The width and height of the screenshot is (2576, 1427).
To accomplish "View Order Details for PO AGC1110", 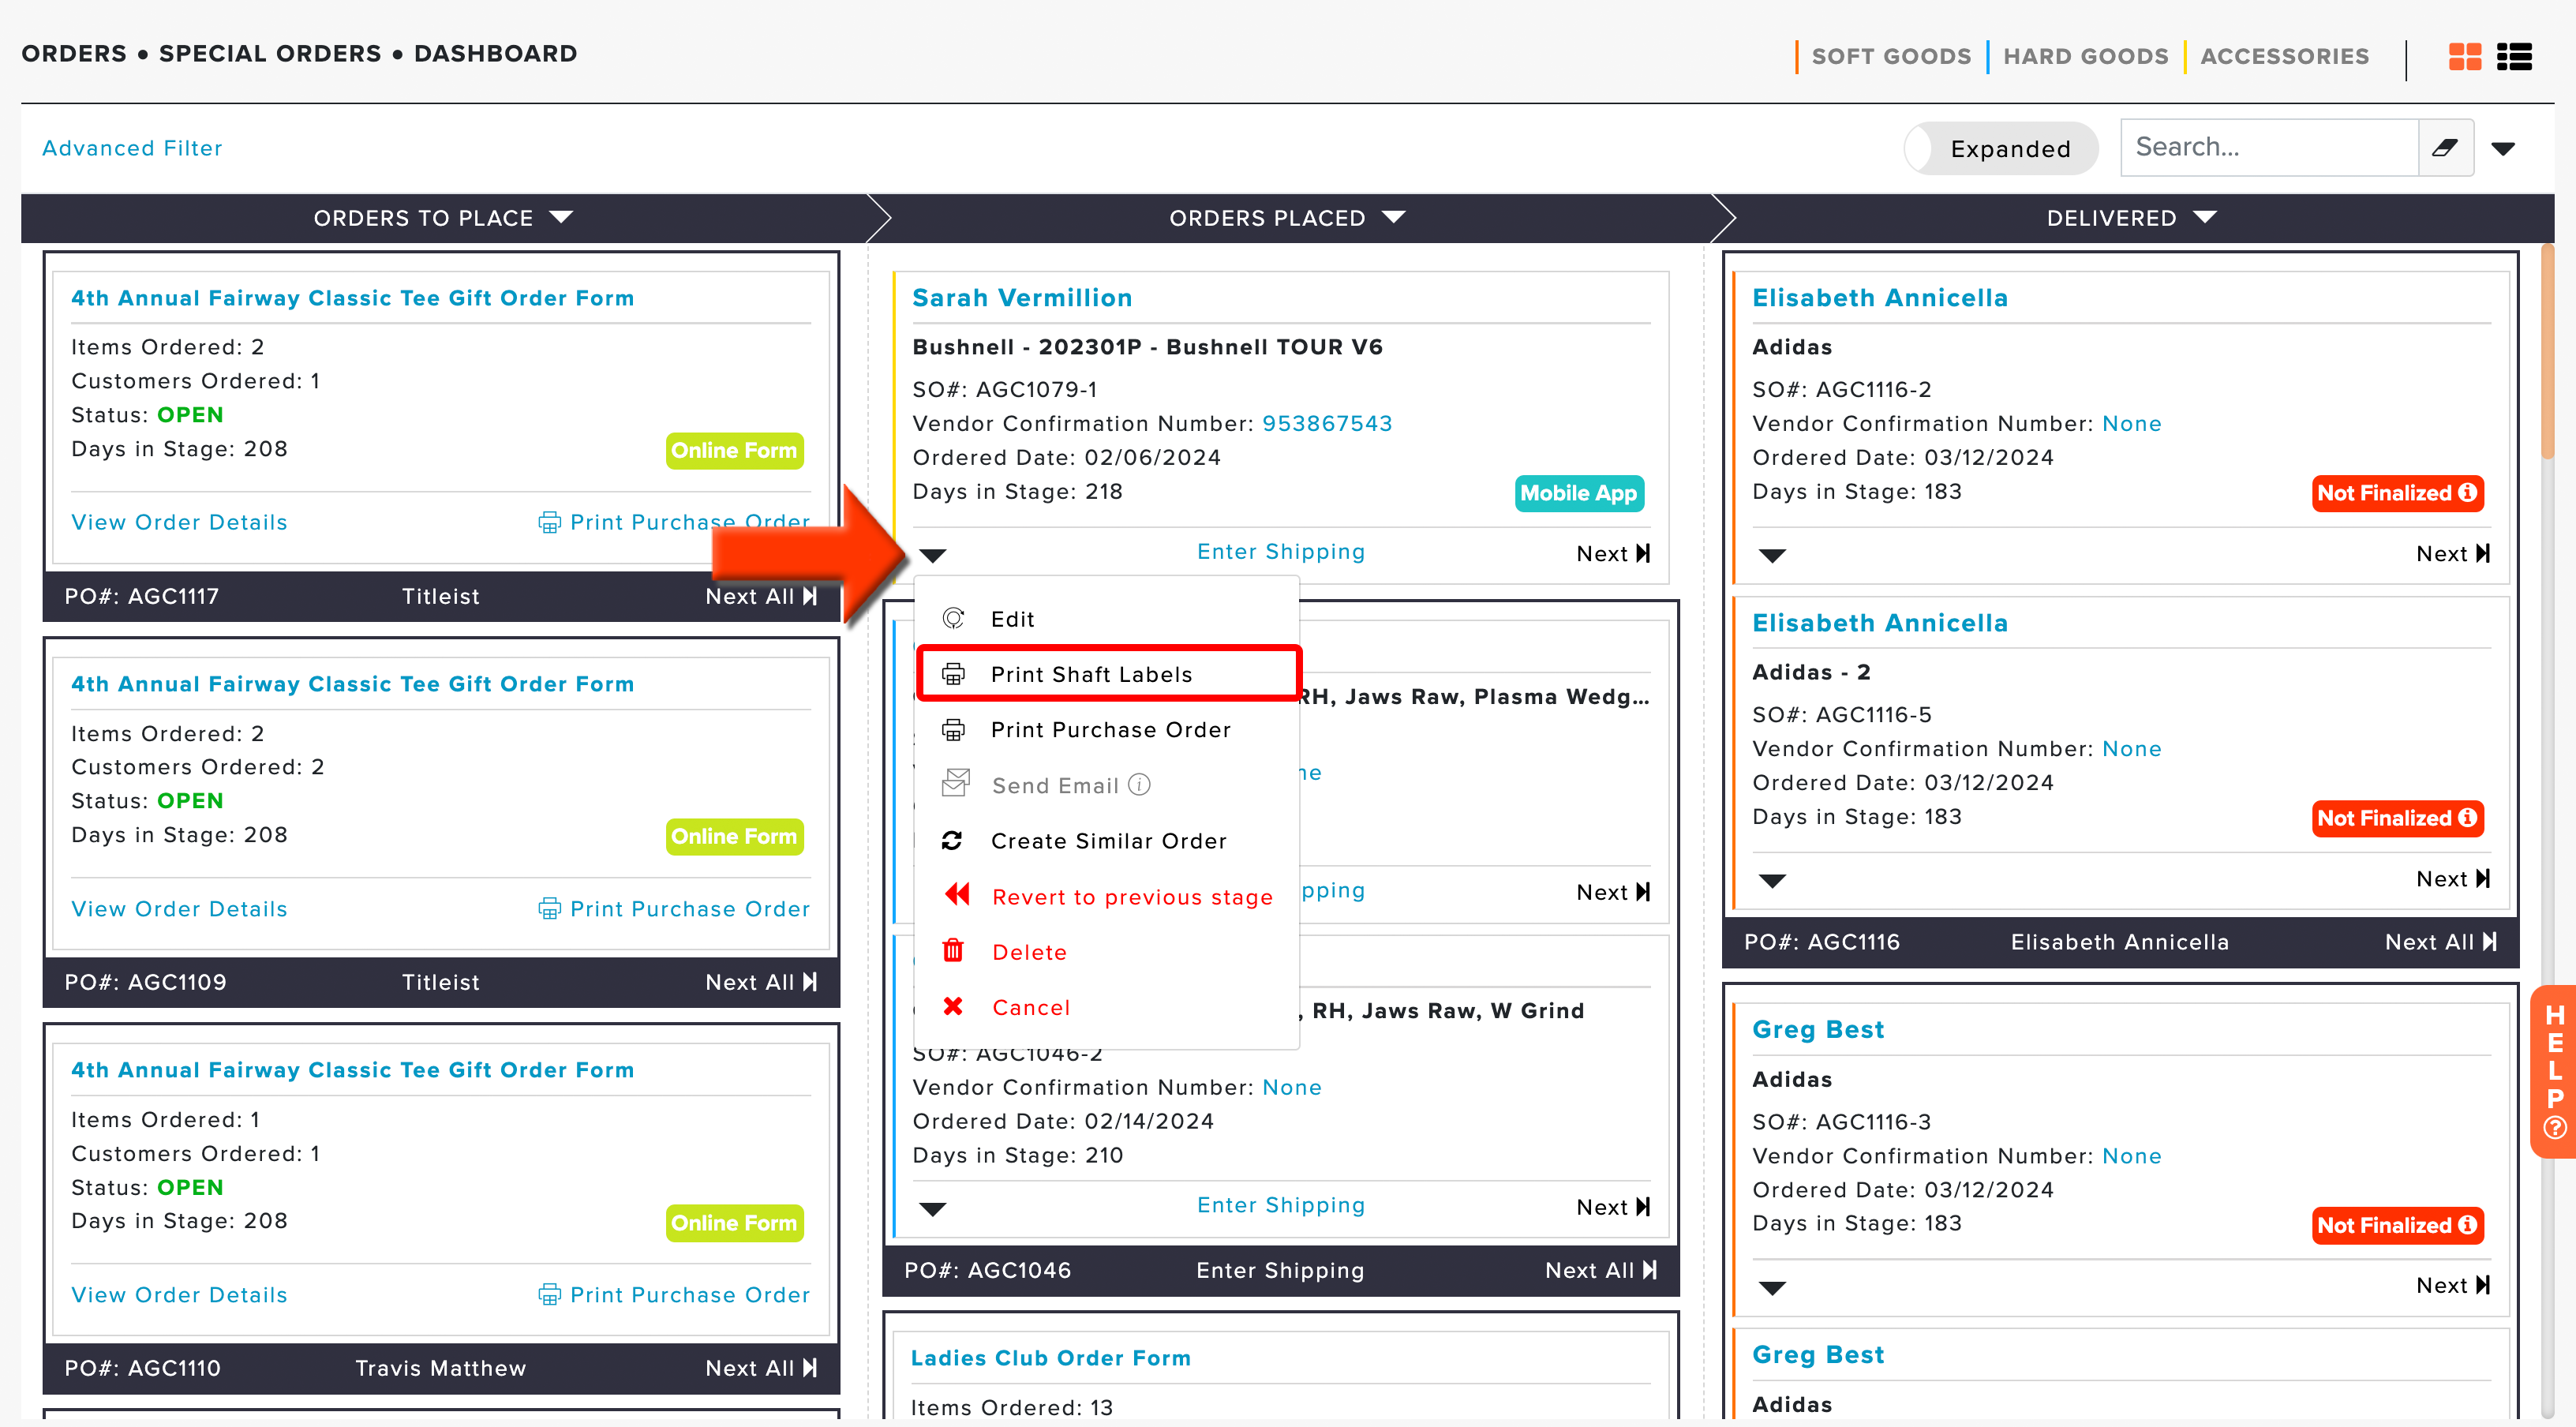I will (x=179, y=1295).
